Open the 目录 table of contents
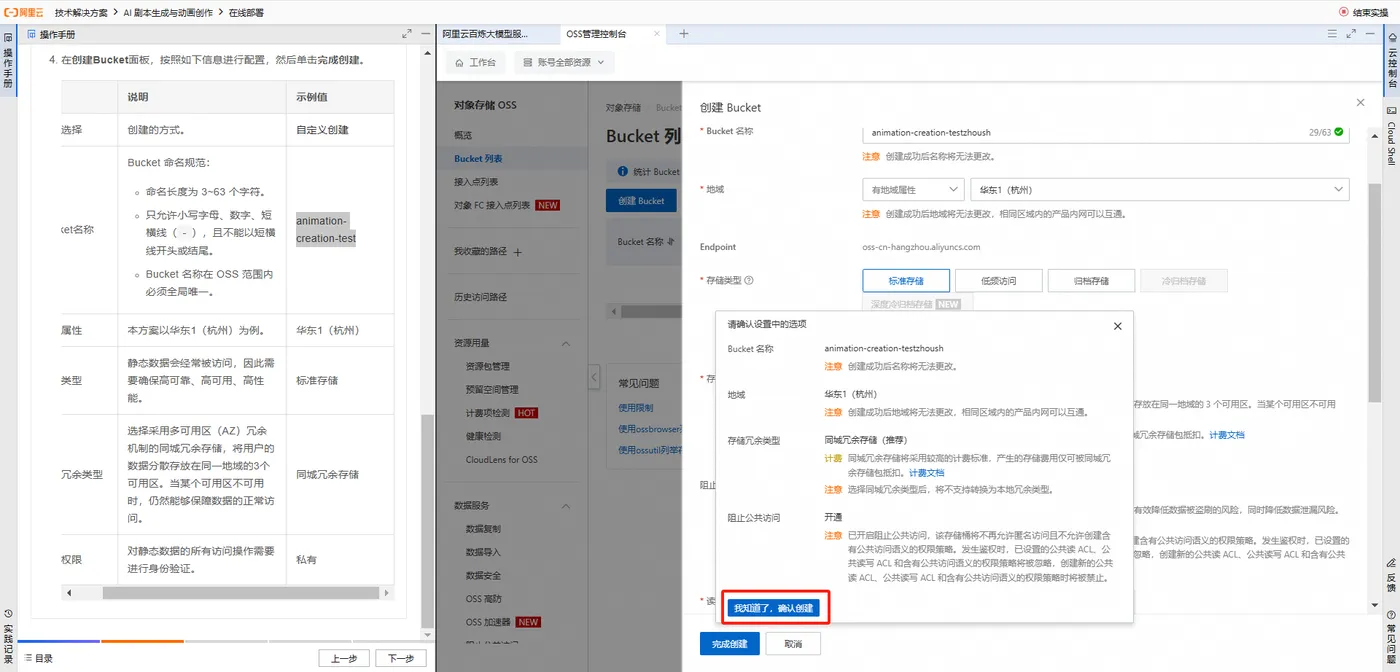Image resolution: width=1400 pixels, height=672 pixels. coord(38,659)
